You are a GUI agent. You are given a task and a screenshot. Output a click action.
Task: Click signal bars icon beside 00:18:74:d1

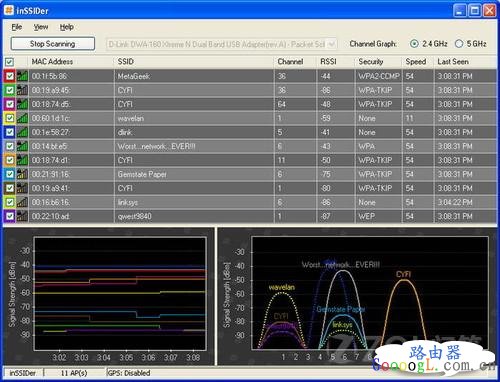click(22, 160)
